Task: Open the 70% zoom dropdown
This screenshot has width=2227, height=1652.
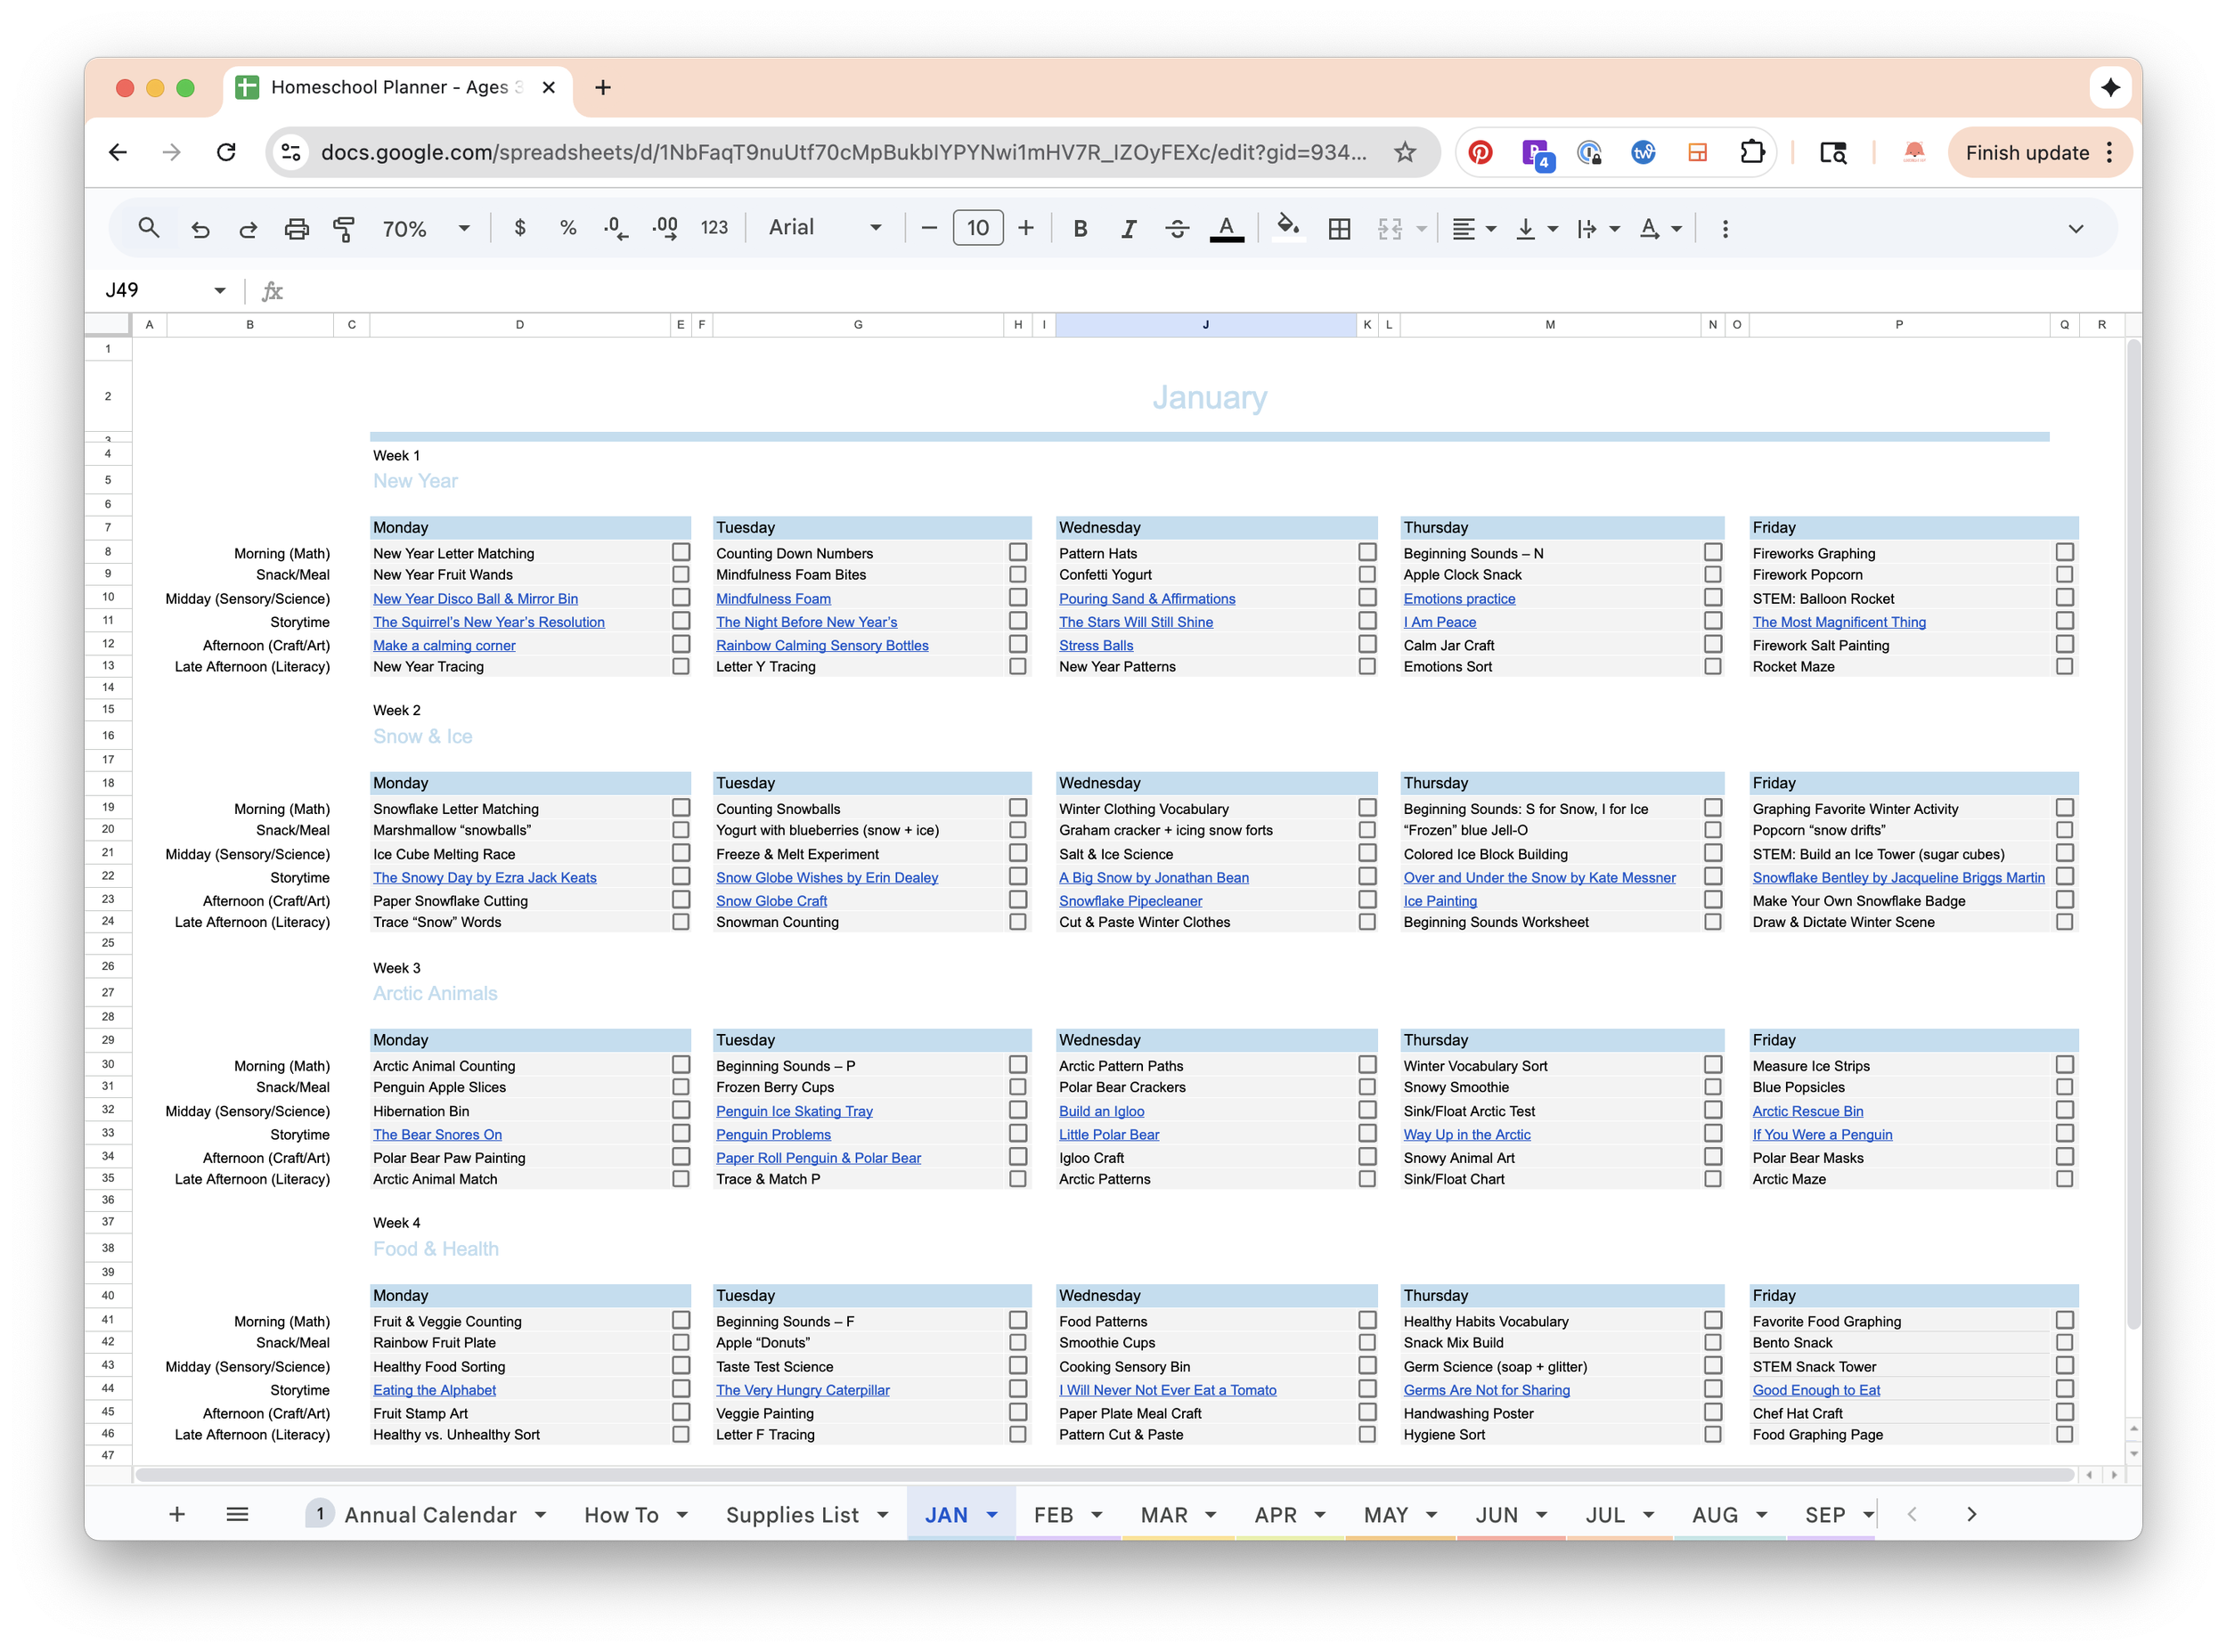Action: pos(425,229)
